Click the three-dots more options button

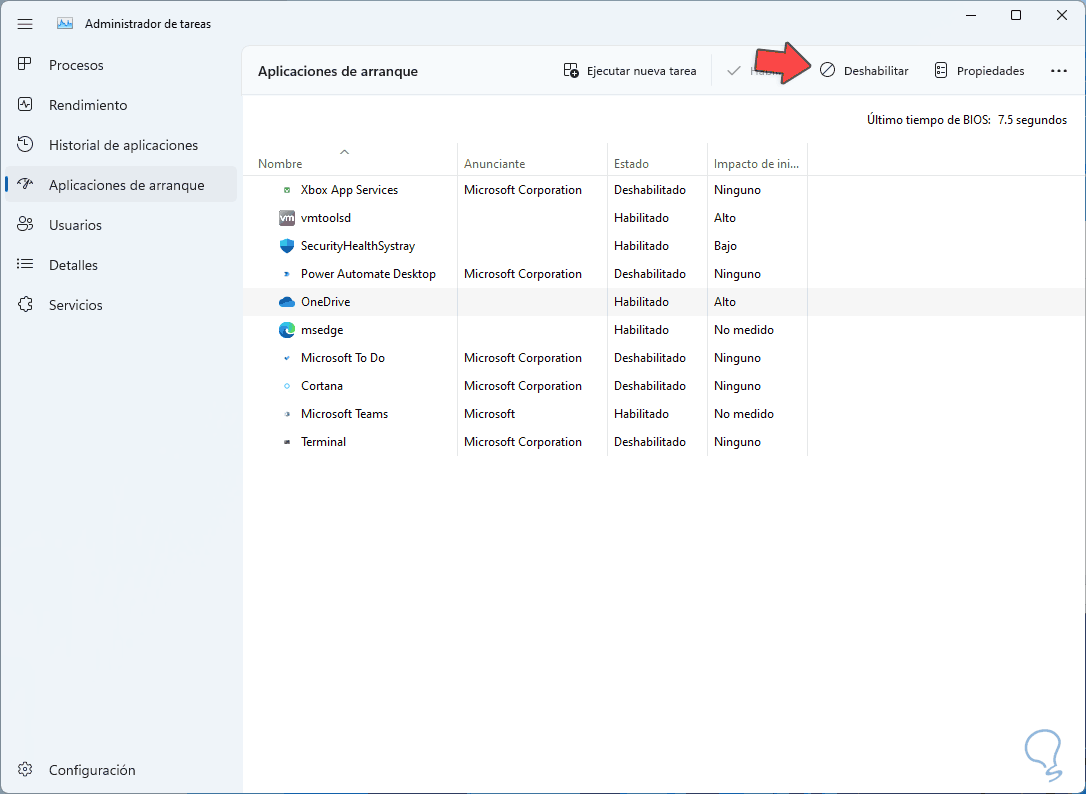point(1059,71)
